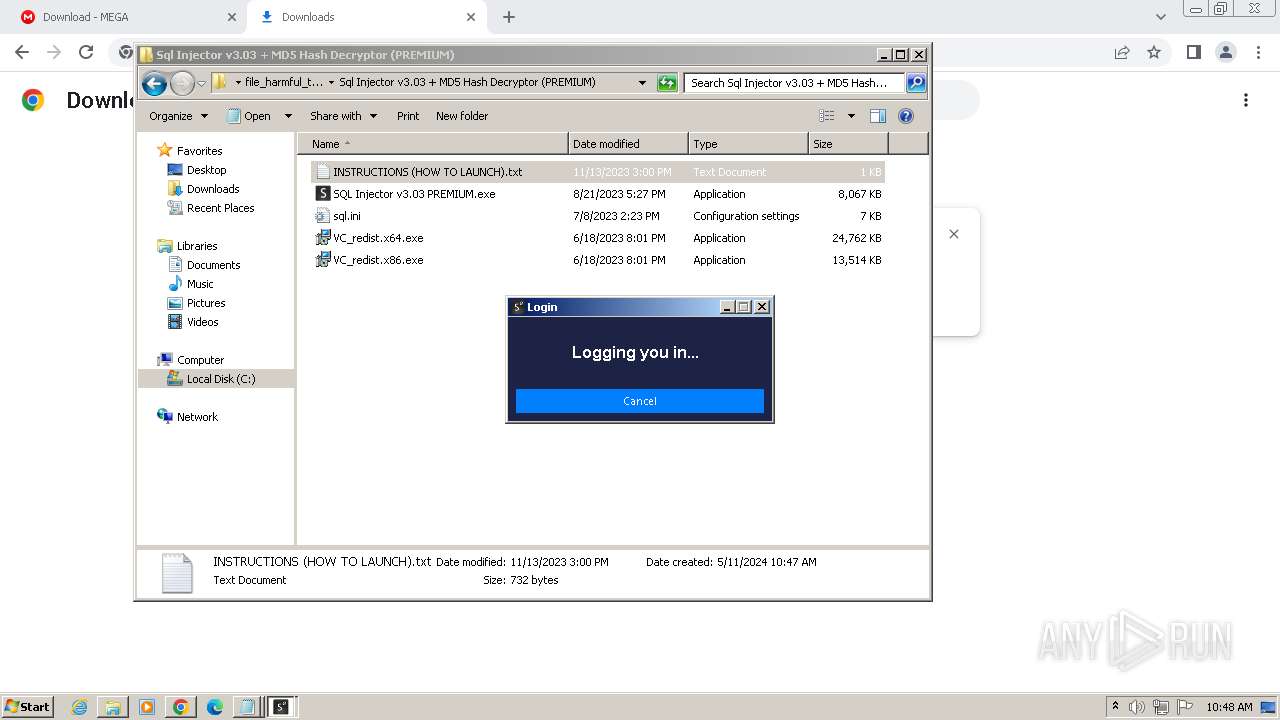1280x720 pixels.
Task: Select Network in navigation pane
Action: pos(197,417)
